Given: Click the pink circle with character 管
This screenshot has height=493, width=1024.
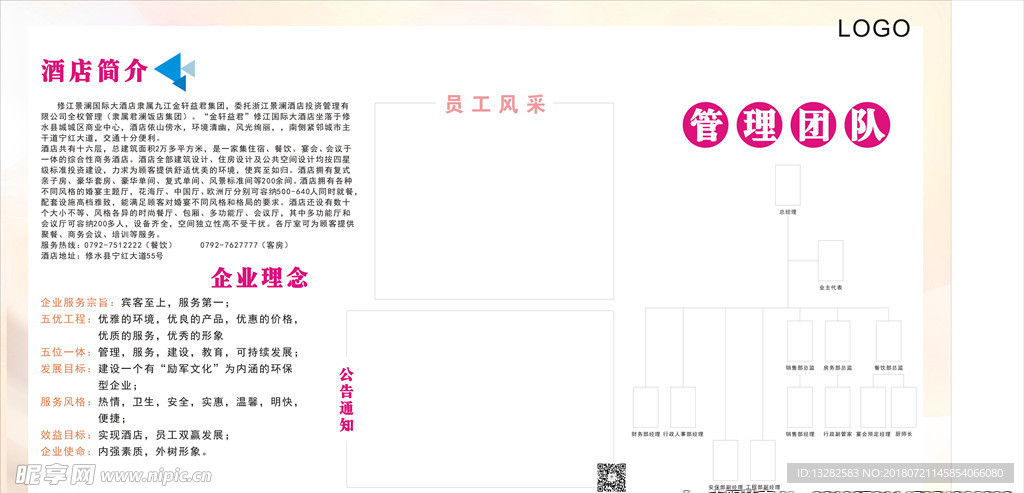Looking at the screenshot, I should (x=705, y=126).
